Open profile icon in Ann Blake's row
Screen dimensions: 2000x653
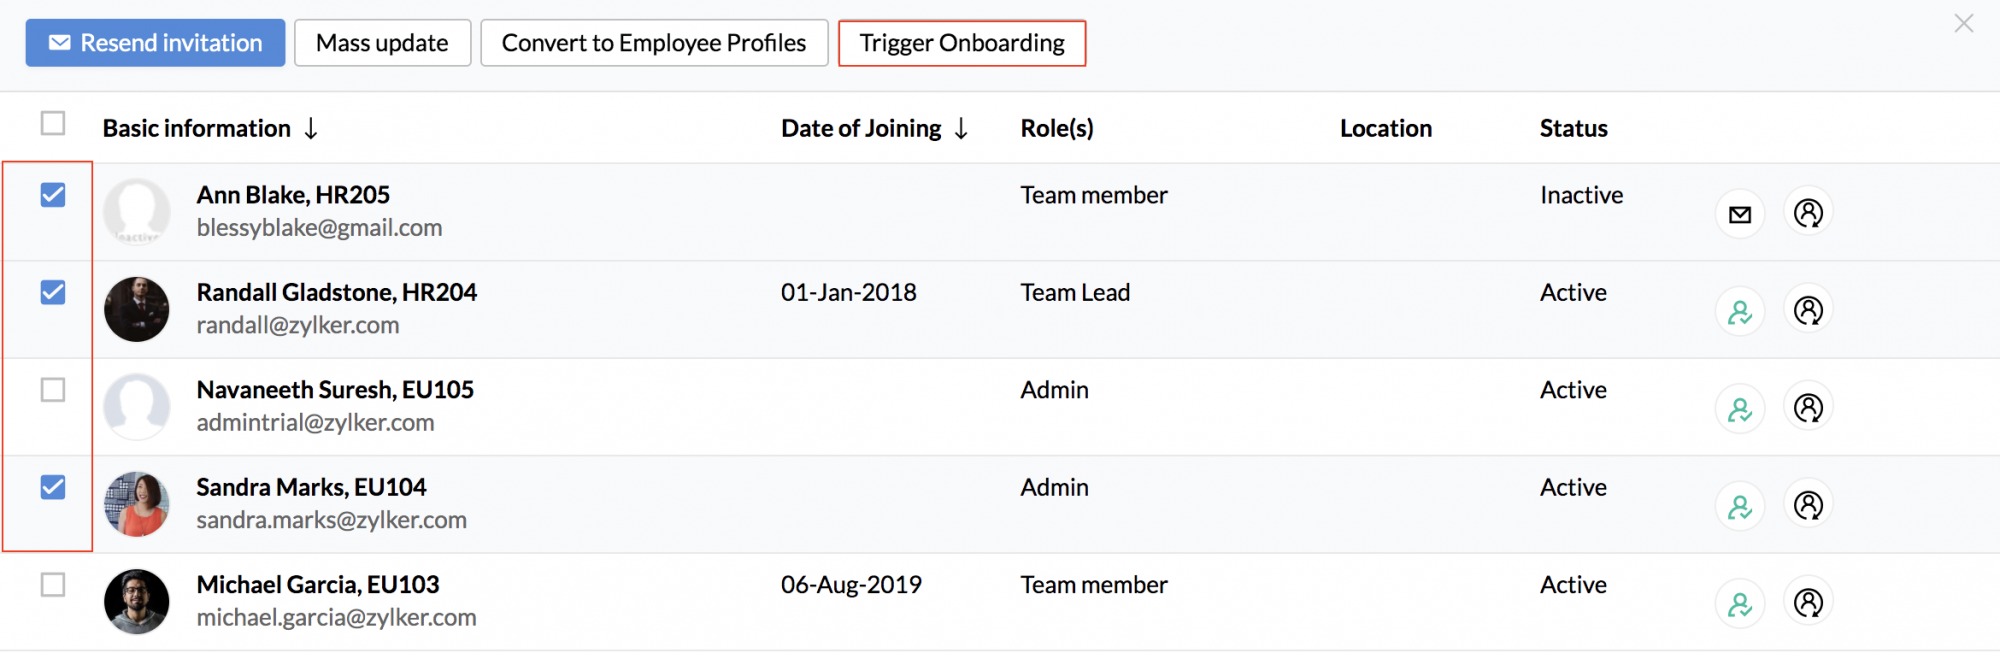(x=1808, y=213)
